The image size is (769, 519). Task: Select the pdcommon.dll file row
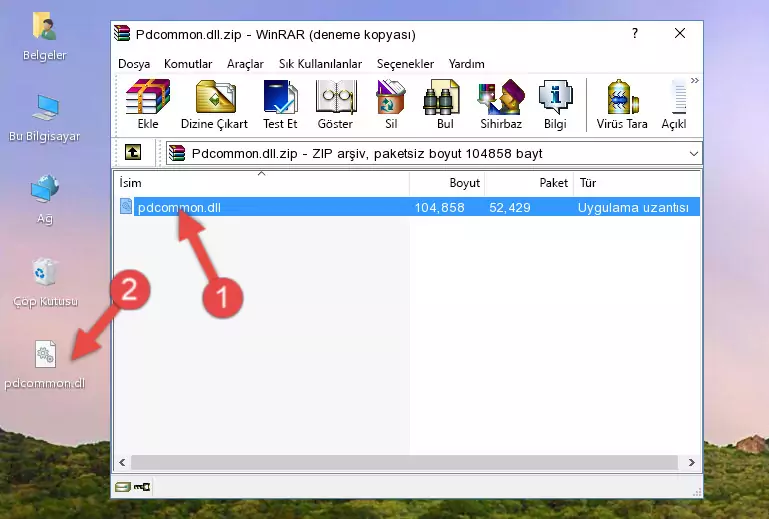(409, 207)
